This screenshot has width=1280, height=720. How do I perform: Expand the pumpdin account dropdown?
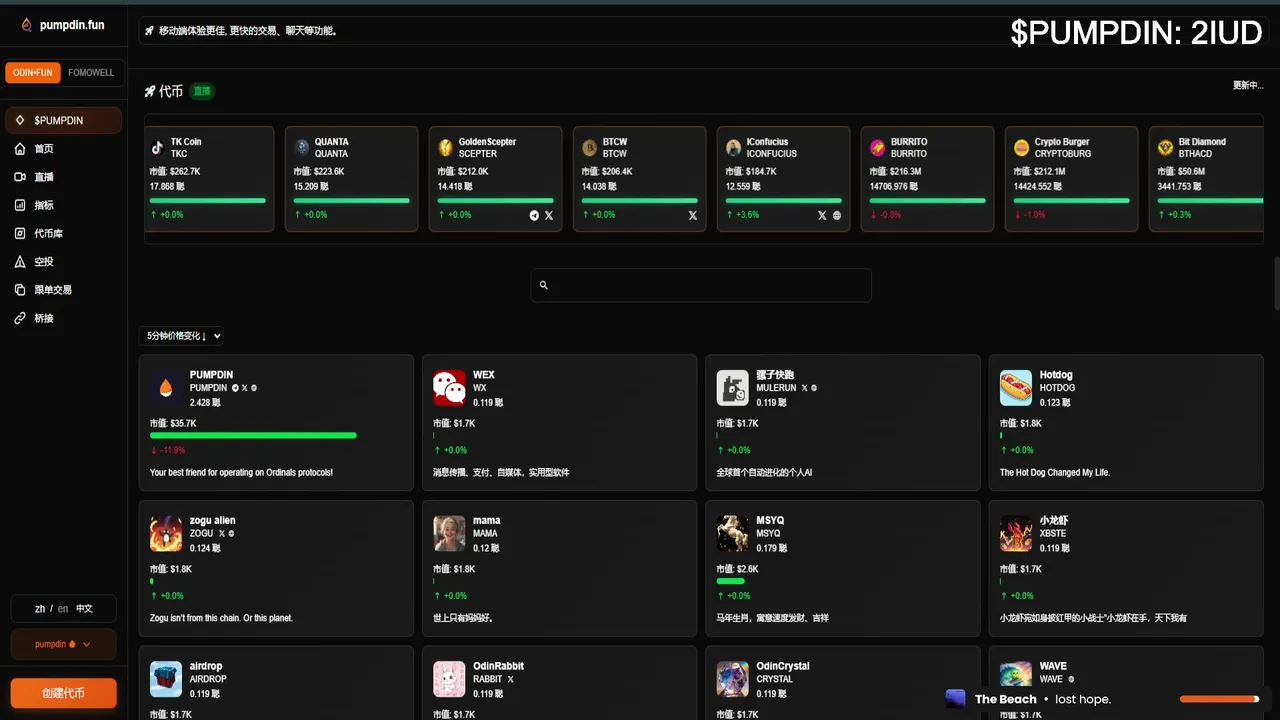click(63, 644)
